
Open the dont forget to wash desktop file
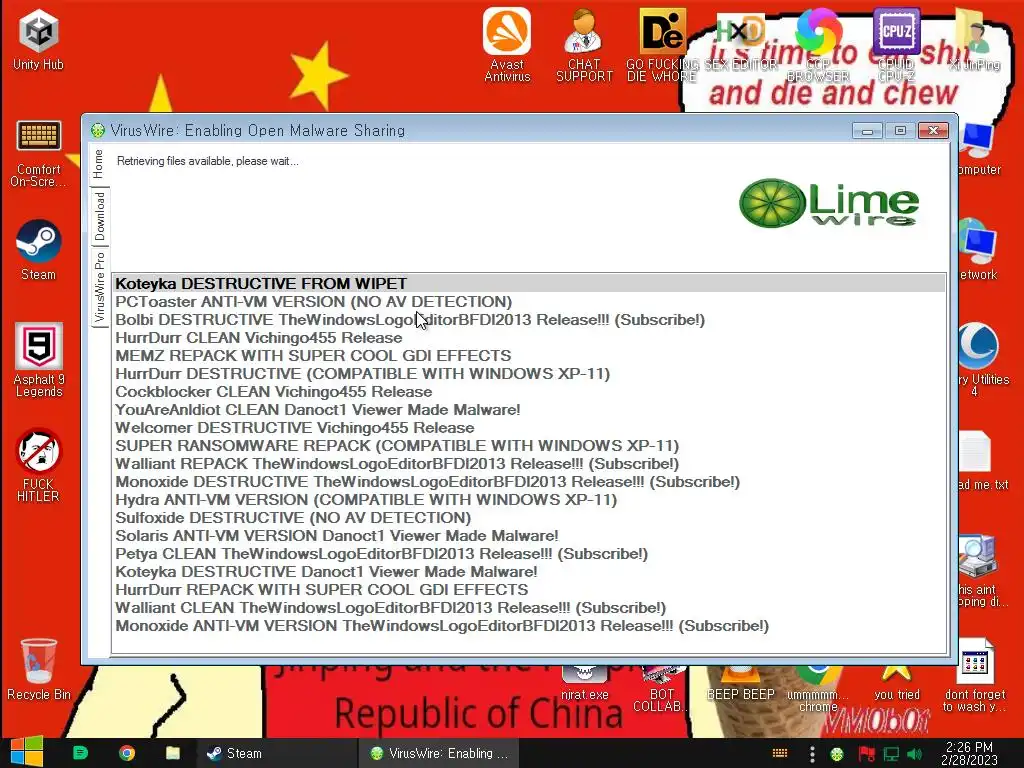(x=974, y=676)
